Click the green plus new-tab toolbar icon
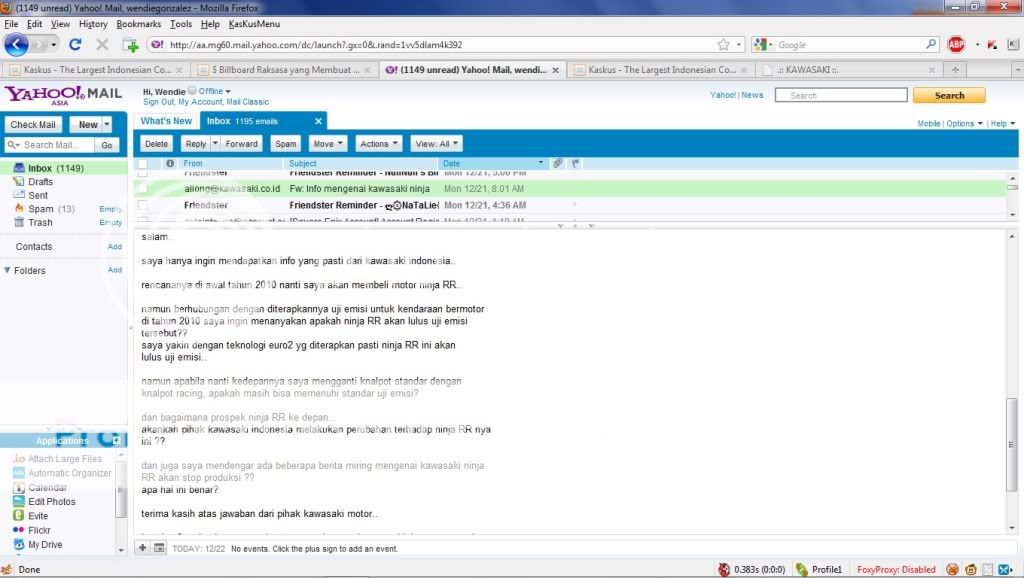This screenshot has height=578, width=1024. [131, 45]
